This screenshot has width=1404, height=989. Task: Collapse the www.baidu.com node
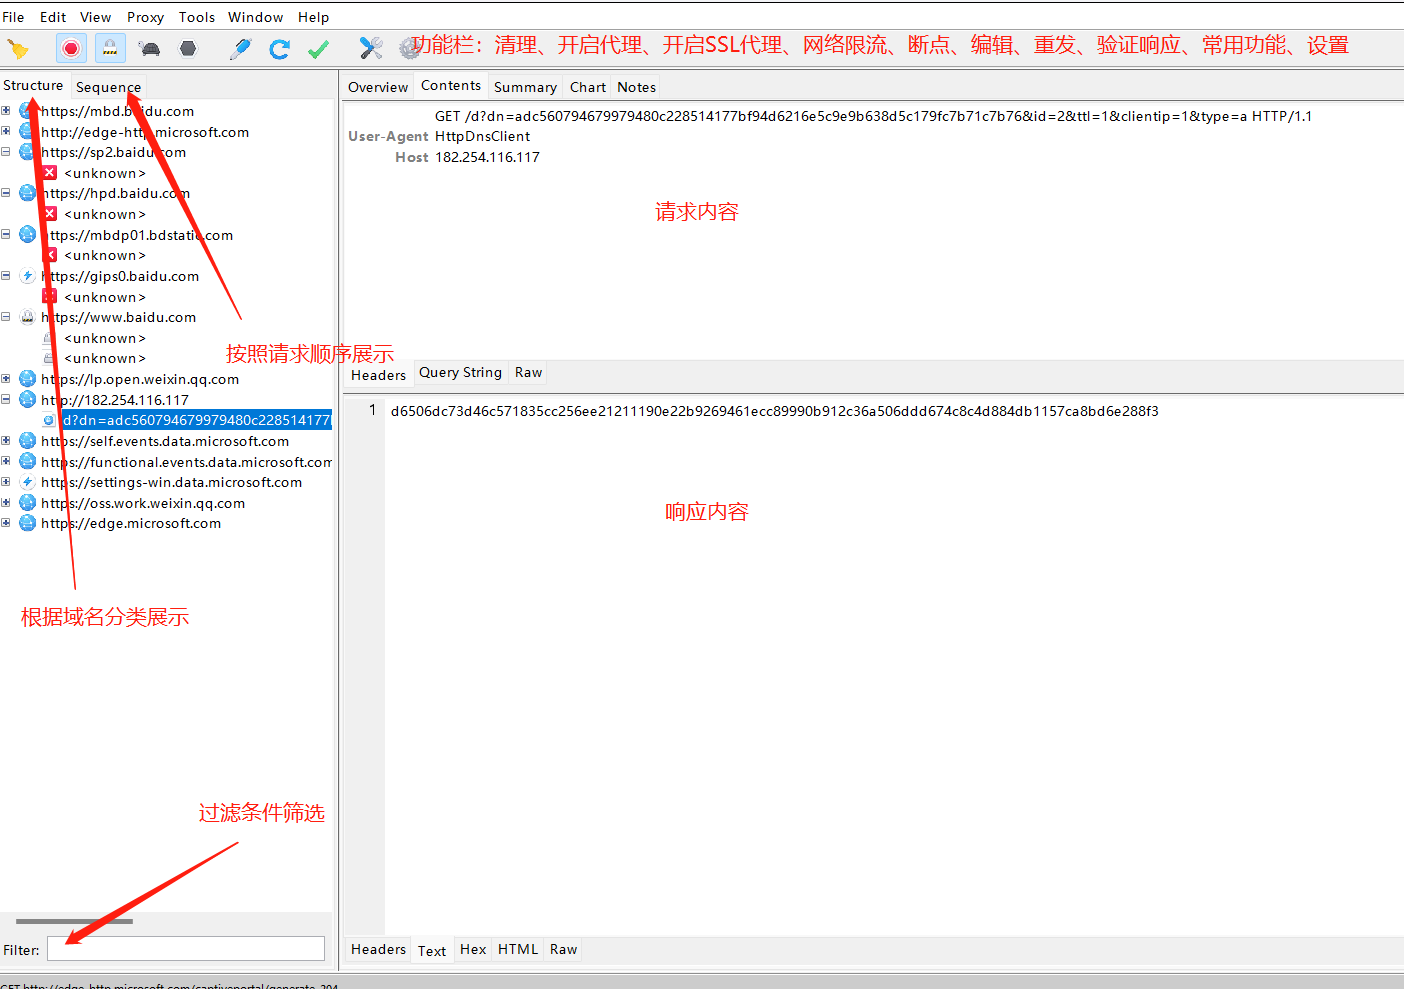6,316
